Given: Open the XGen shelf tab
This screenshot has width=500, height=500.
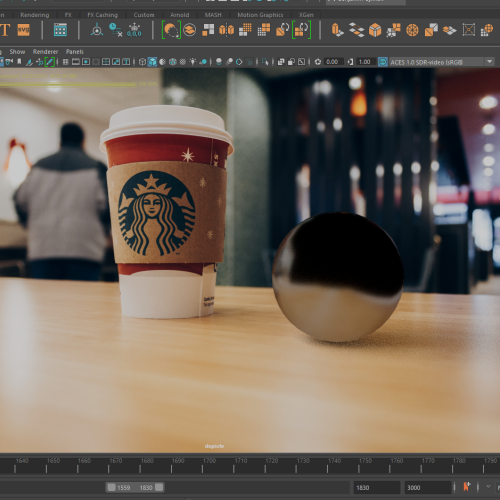Looking at the screenshot, I should [x=306, y=15].
